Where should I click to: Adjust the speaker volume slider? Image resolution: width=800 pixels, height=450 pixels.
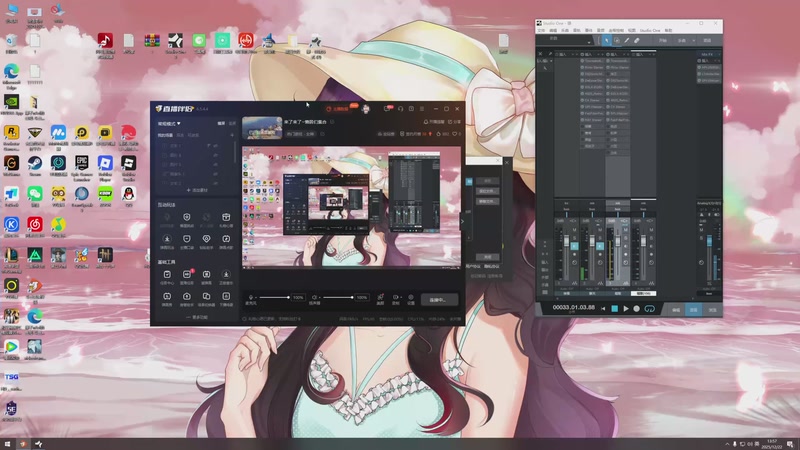click(338, 297)
